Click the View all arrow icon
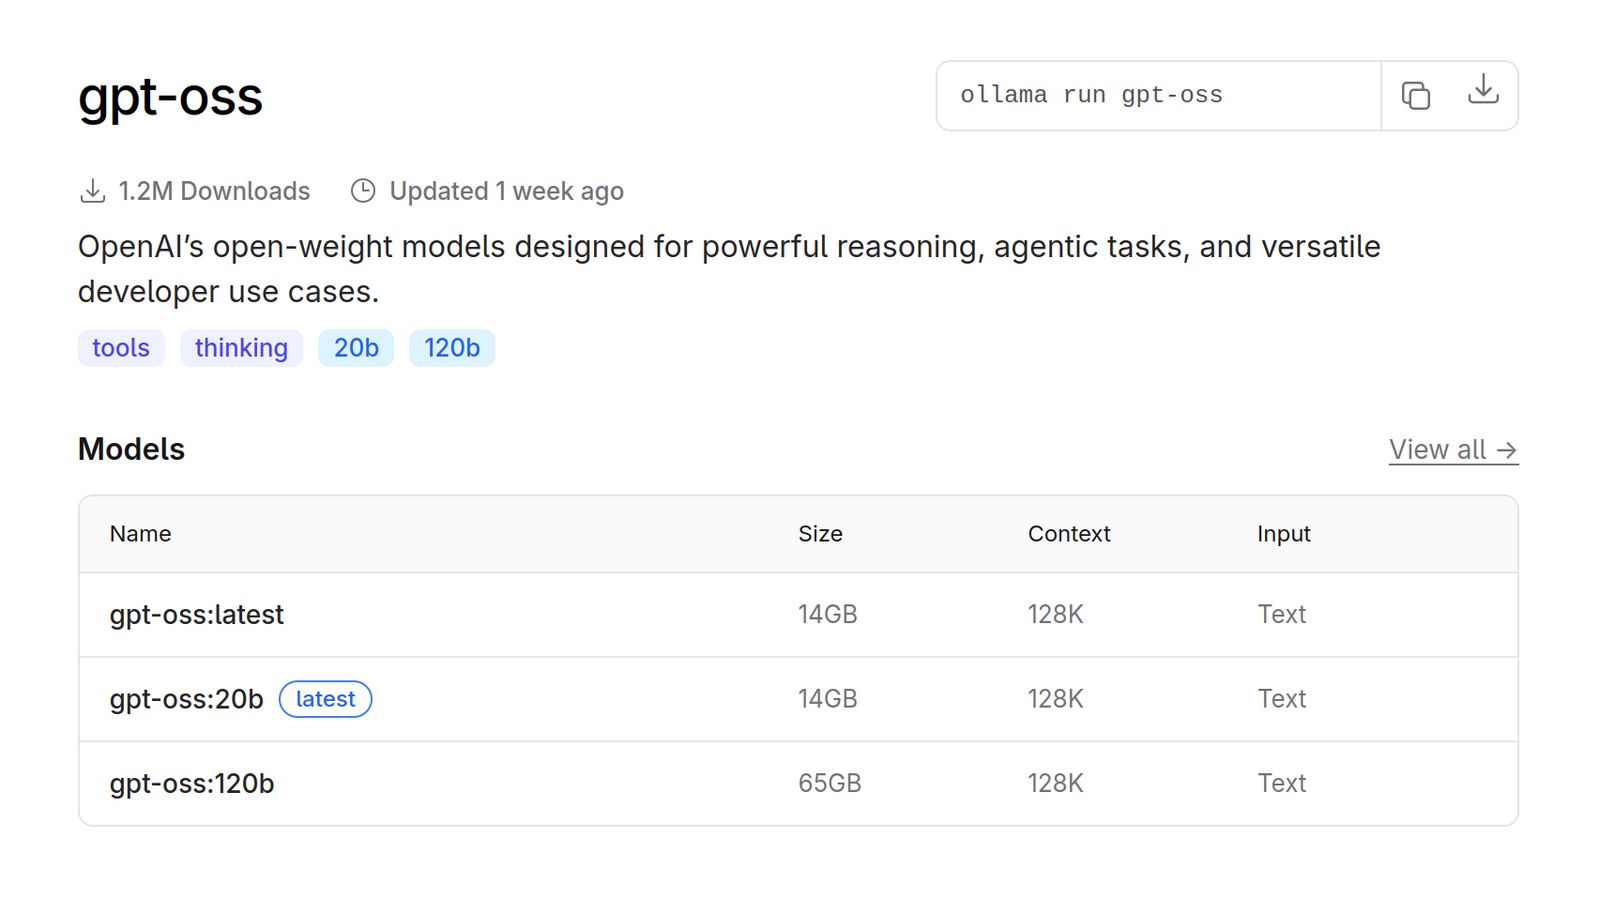Viewport: 1600px width, 907px height. click(1506, 451)
